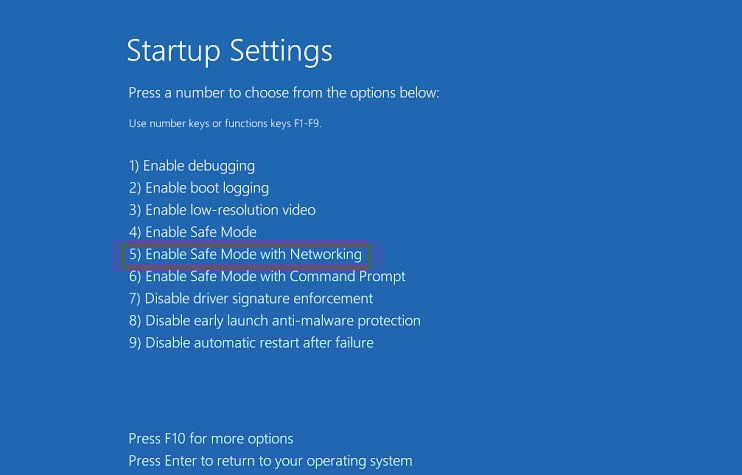Open 'more options' text in the footer
This screenshot has width=742, height=475.
coord(256,439)
